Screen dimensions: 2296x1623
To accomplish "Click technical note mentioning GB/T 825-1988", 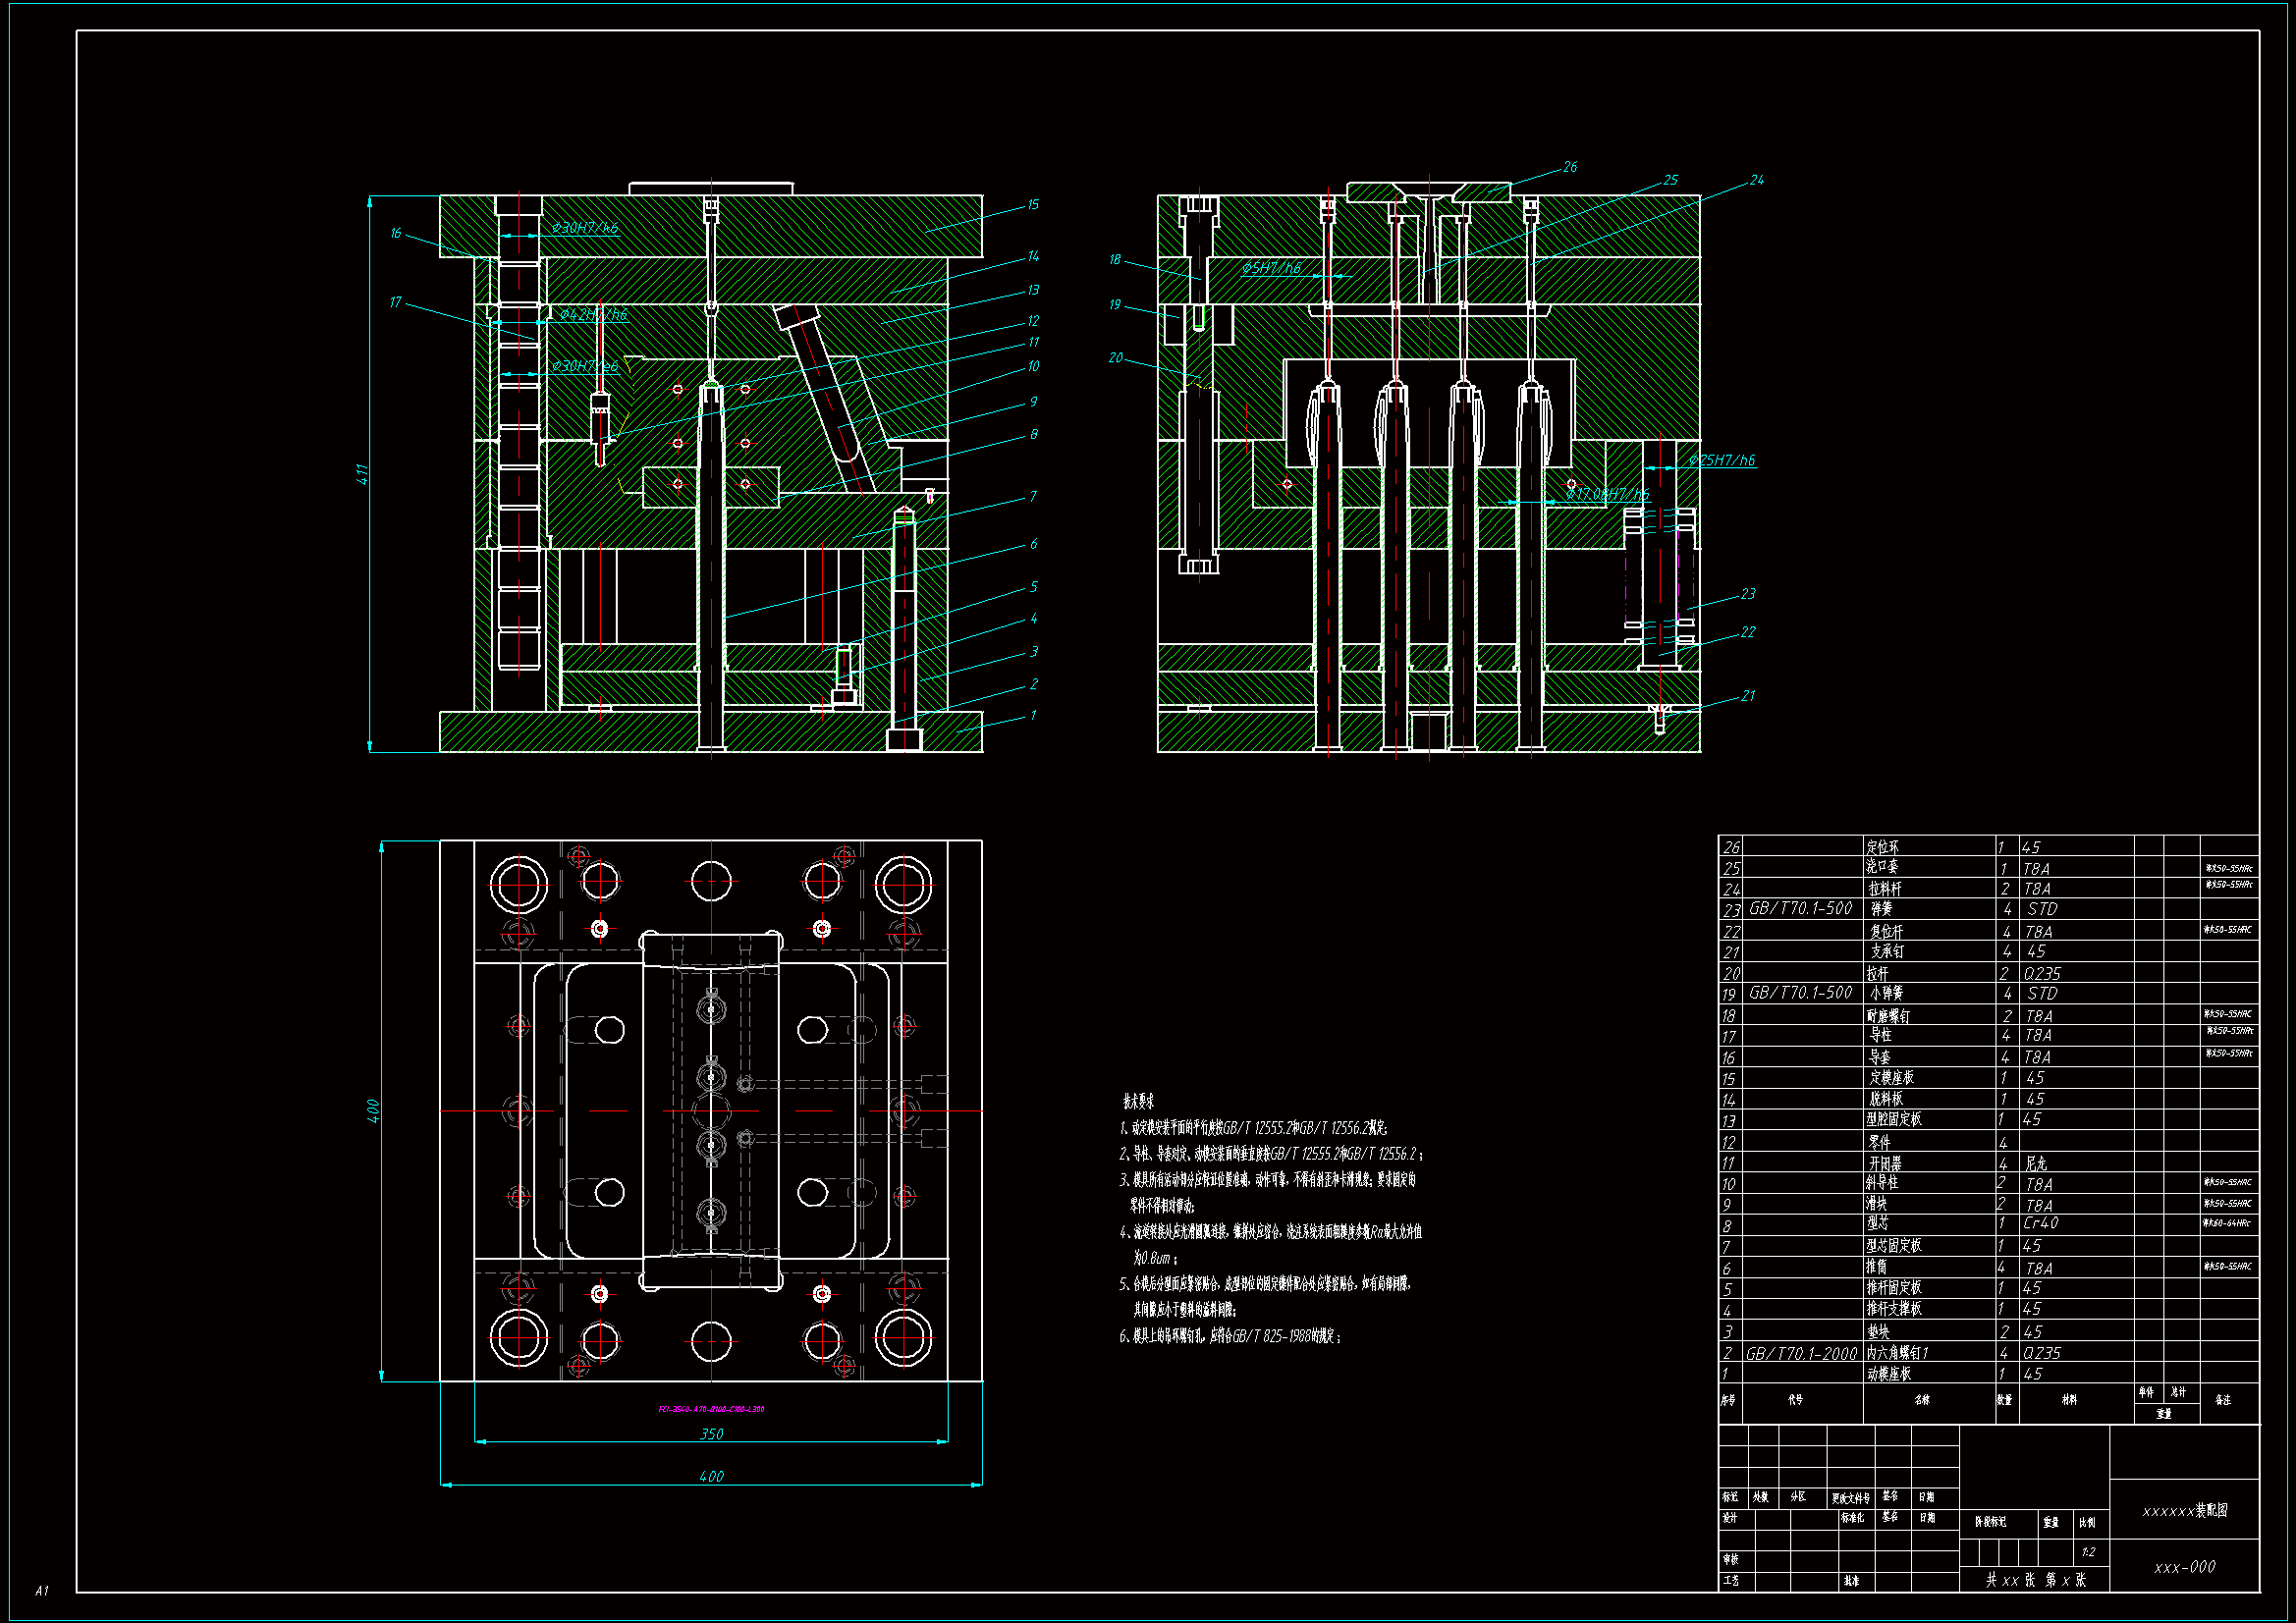I will (x=1230, y=1336).
